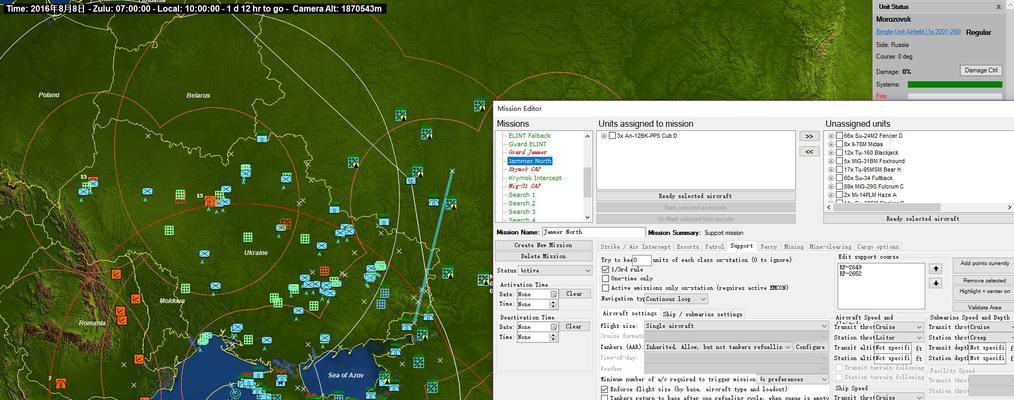The width and height of the screenshot is (1014, 400).
Task: Select Krymsk Intercept in missions list
Action: (x=534, y=178)
